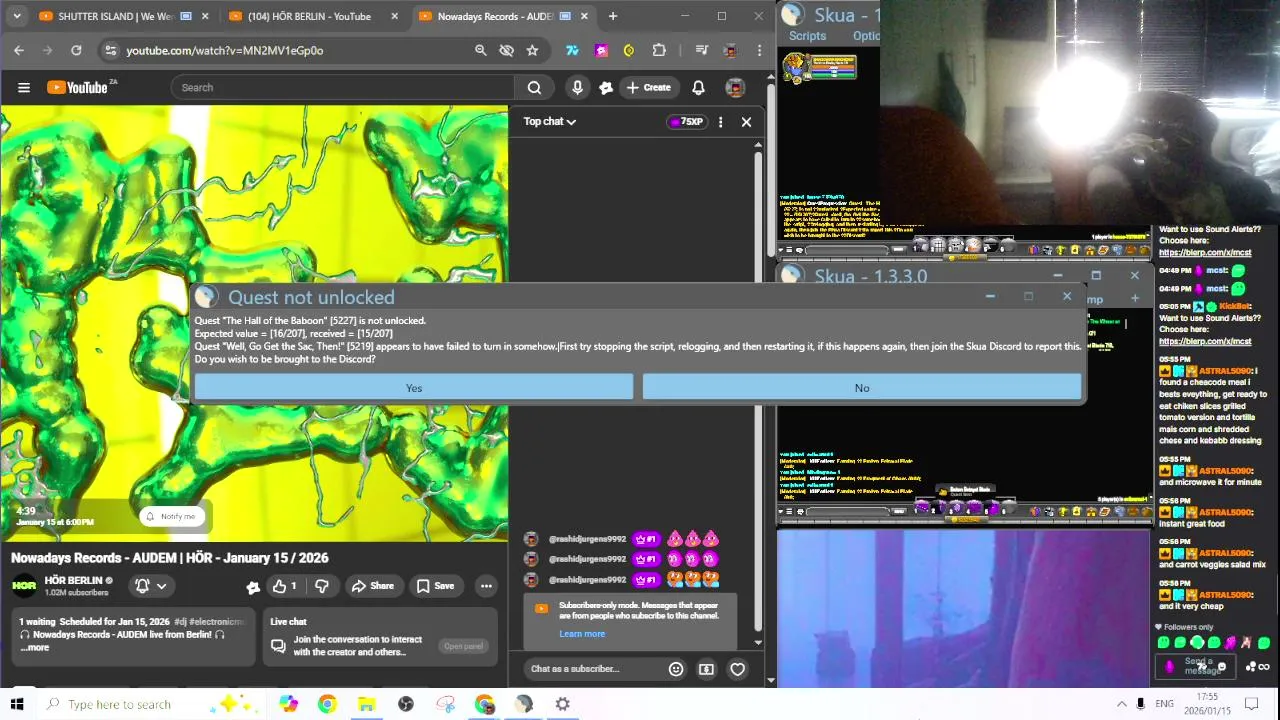Click Learn more in subscribers-only notice
Screen dimensions: 1280x720
point(582,634)
